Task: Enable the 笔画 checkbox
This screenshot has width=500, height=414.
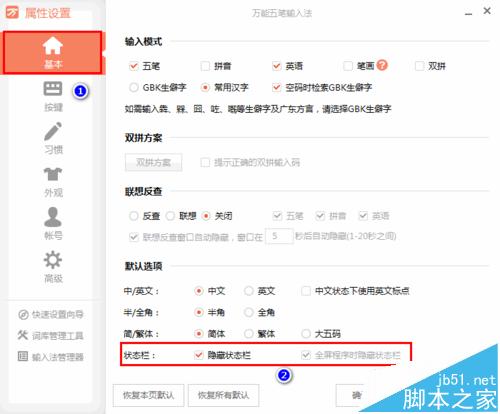Action: point(348,66)
